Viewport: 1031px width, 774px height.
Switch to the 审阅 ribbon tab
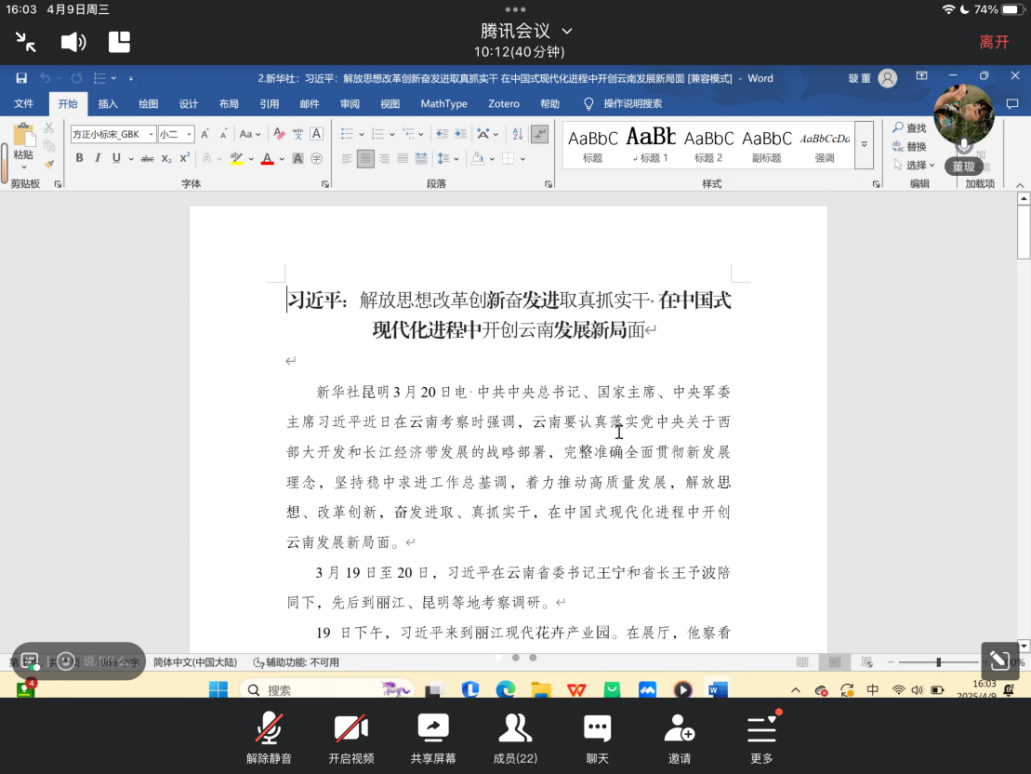(x=350, y=104)
